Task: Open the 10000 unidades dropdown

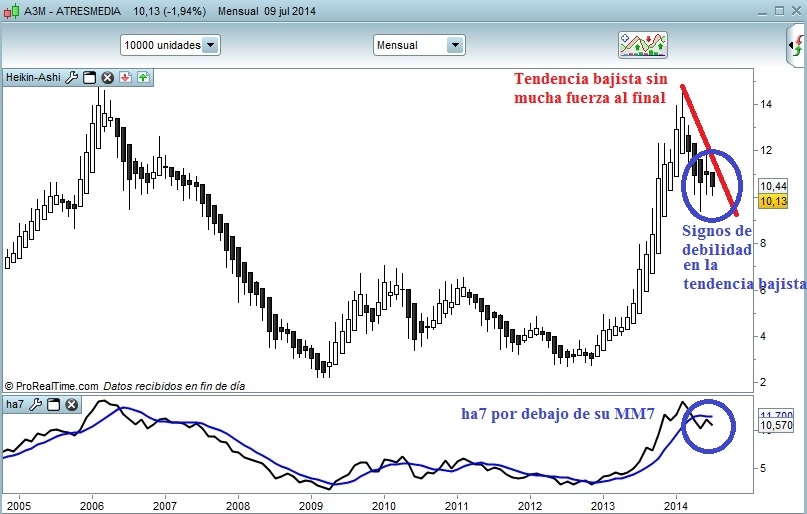Action: pos(170,45)
